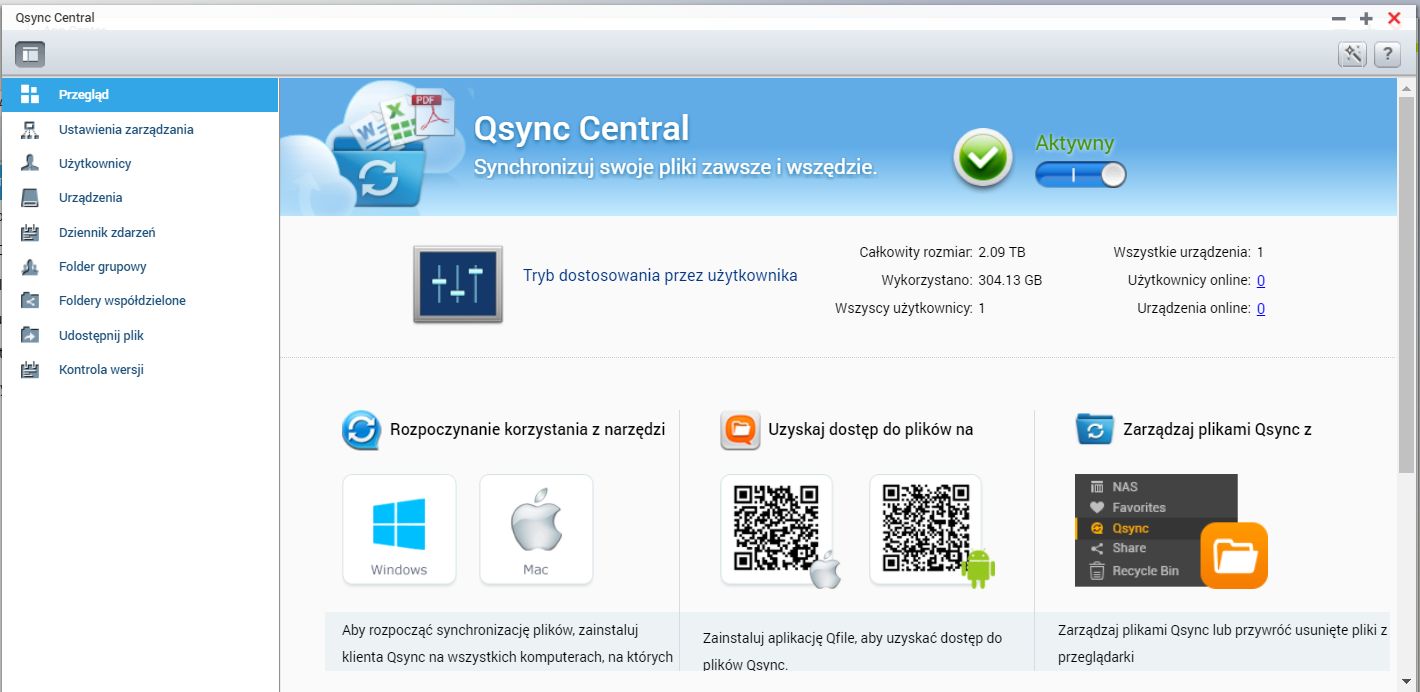This screenshot has height=692, width=1420.
Task: Open help with the question mark icon
Action: pyautogui.click(x=1387, y=54)
